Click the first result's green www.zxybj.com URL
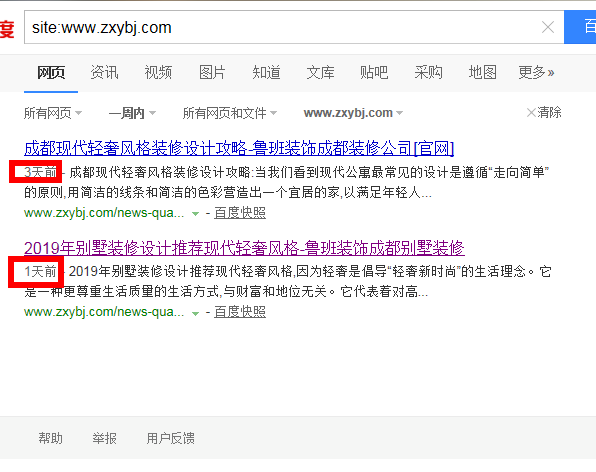Image resolution: width=596 pixels, height=472 pixels. [x=104, y=213]
